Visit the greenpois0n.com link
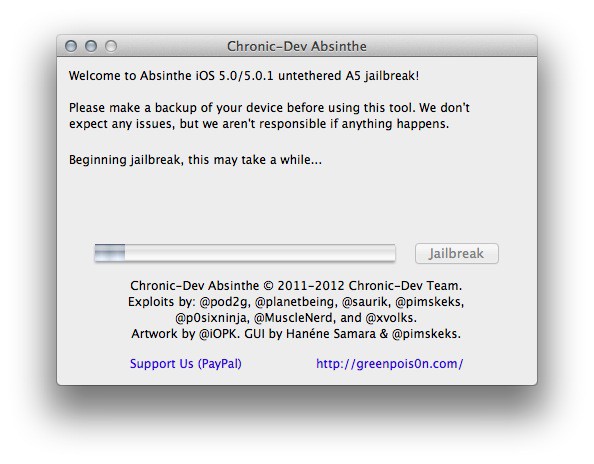The width and height of the screenshot is (594, 464). [x=389, y=364]
